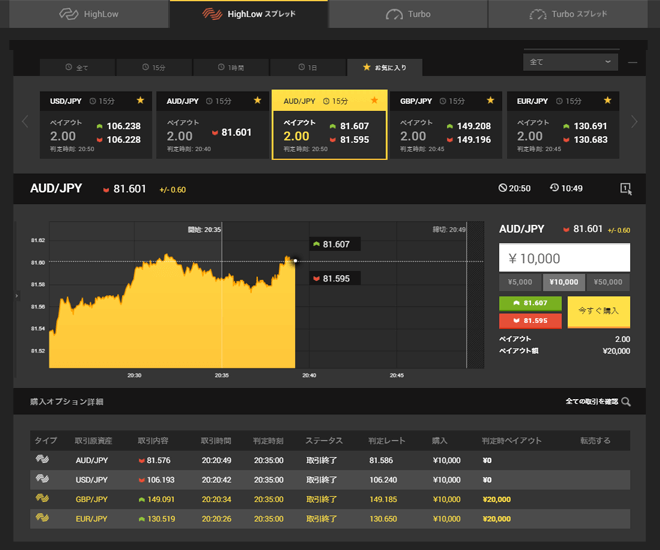This screenshot has width=660, height=550.
Task: Click the 今すぐ購入 buy now button
Action: (599, 312)
